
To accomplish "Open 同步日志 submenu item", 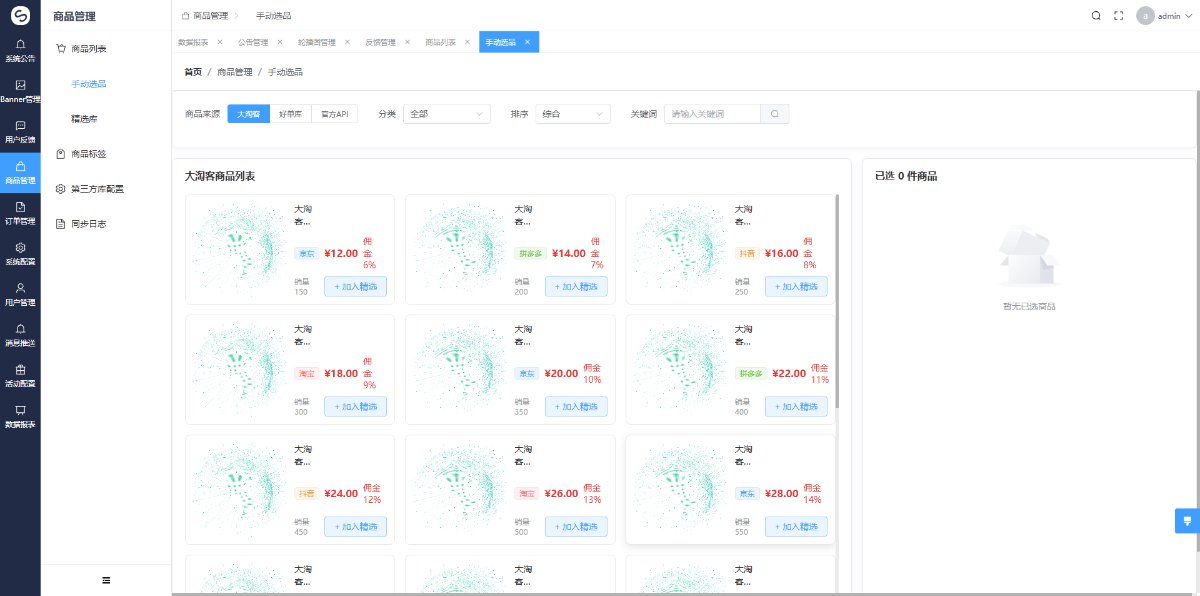I will pos(106,224).
